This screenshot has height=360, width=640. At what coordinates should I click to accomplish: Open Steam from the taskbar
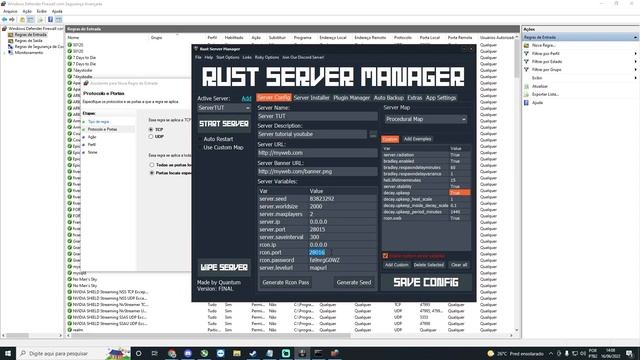(253, 353)
